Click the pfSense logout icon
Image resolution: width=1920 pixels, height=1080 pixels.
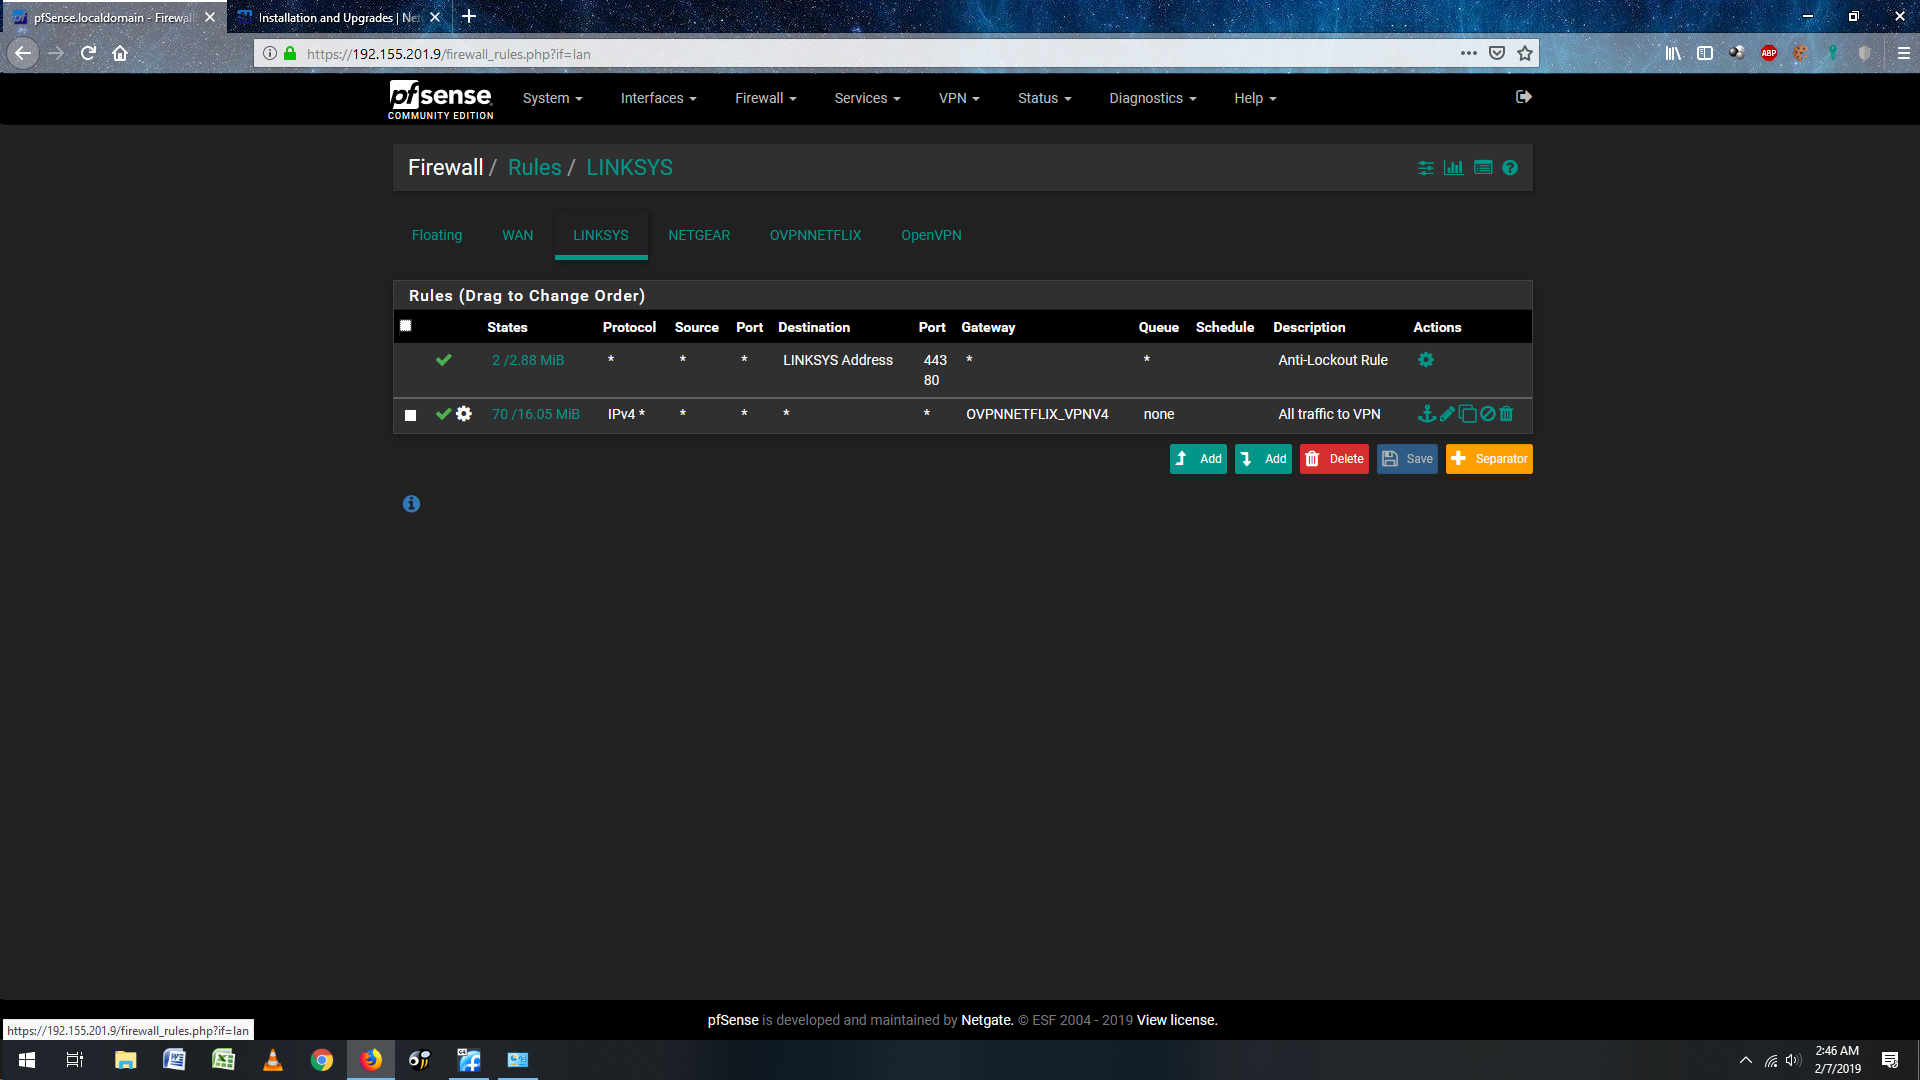click(1524, 97)
